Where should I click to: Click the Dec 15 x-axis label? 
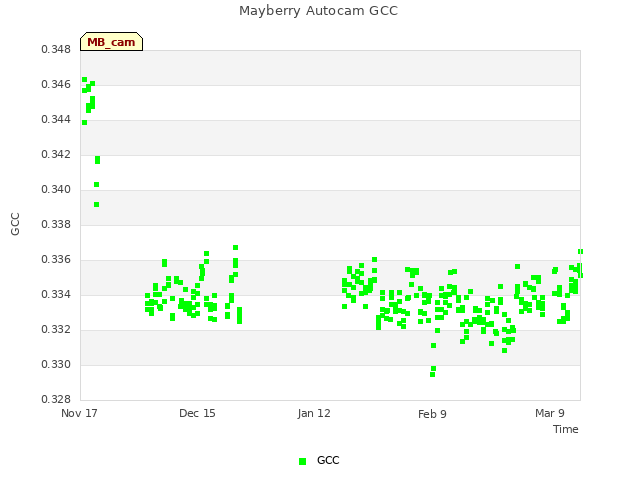pos(197,413)
